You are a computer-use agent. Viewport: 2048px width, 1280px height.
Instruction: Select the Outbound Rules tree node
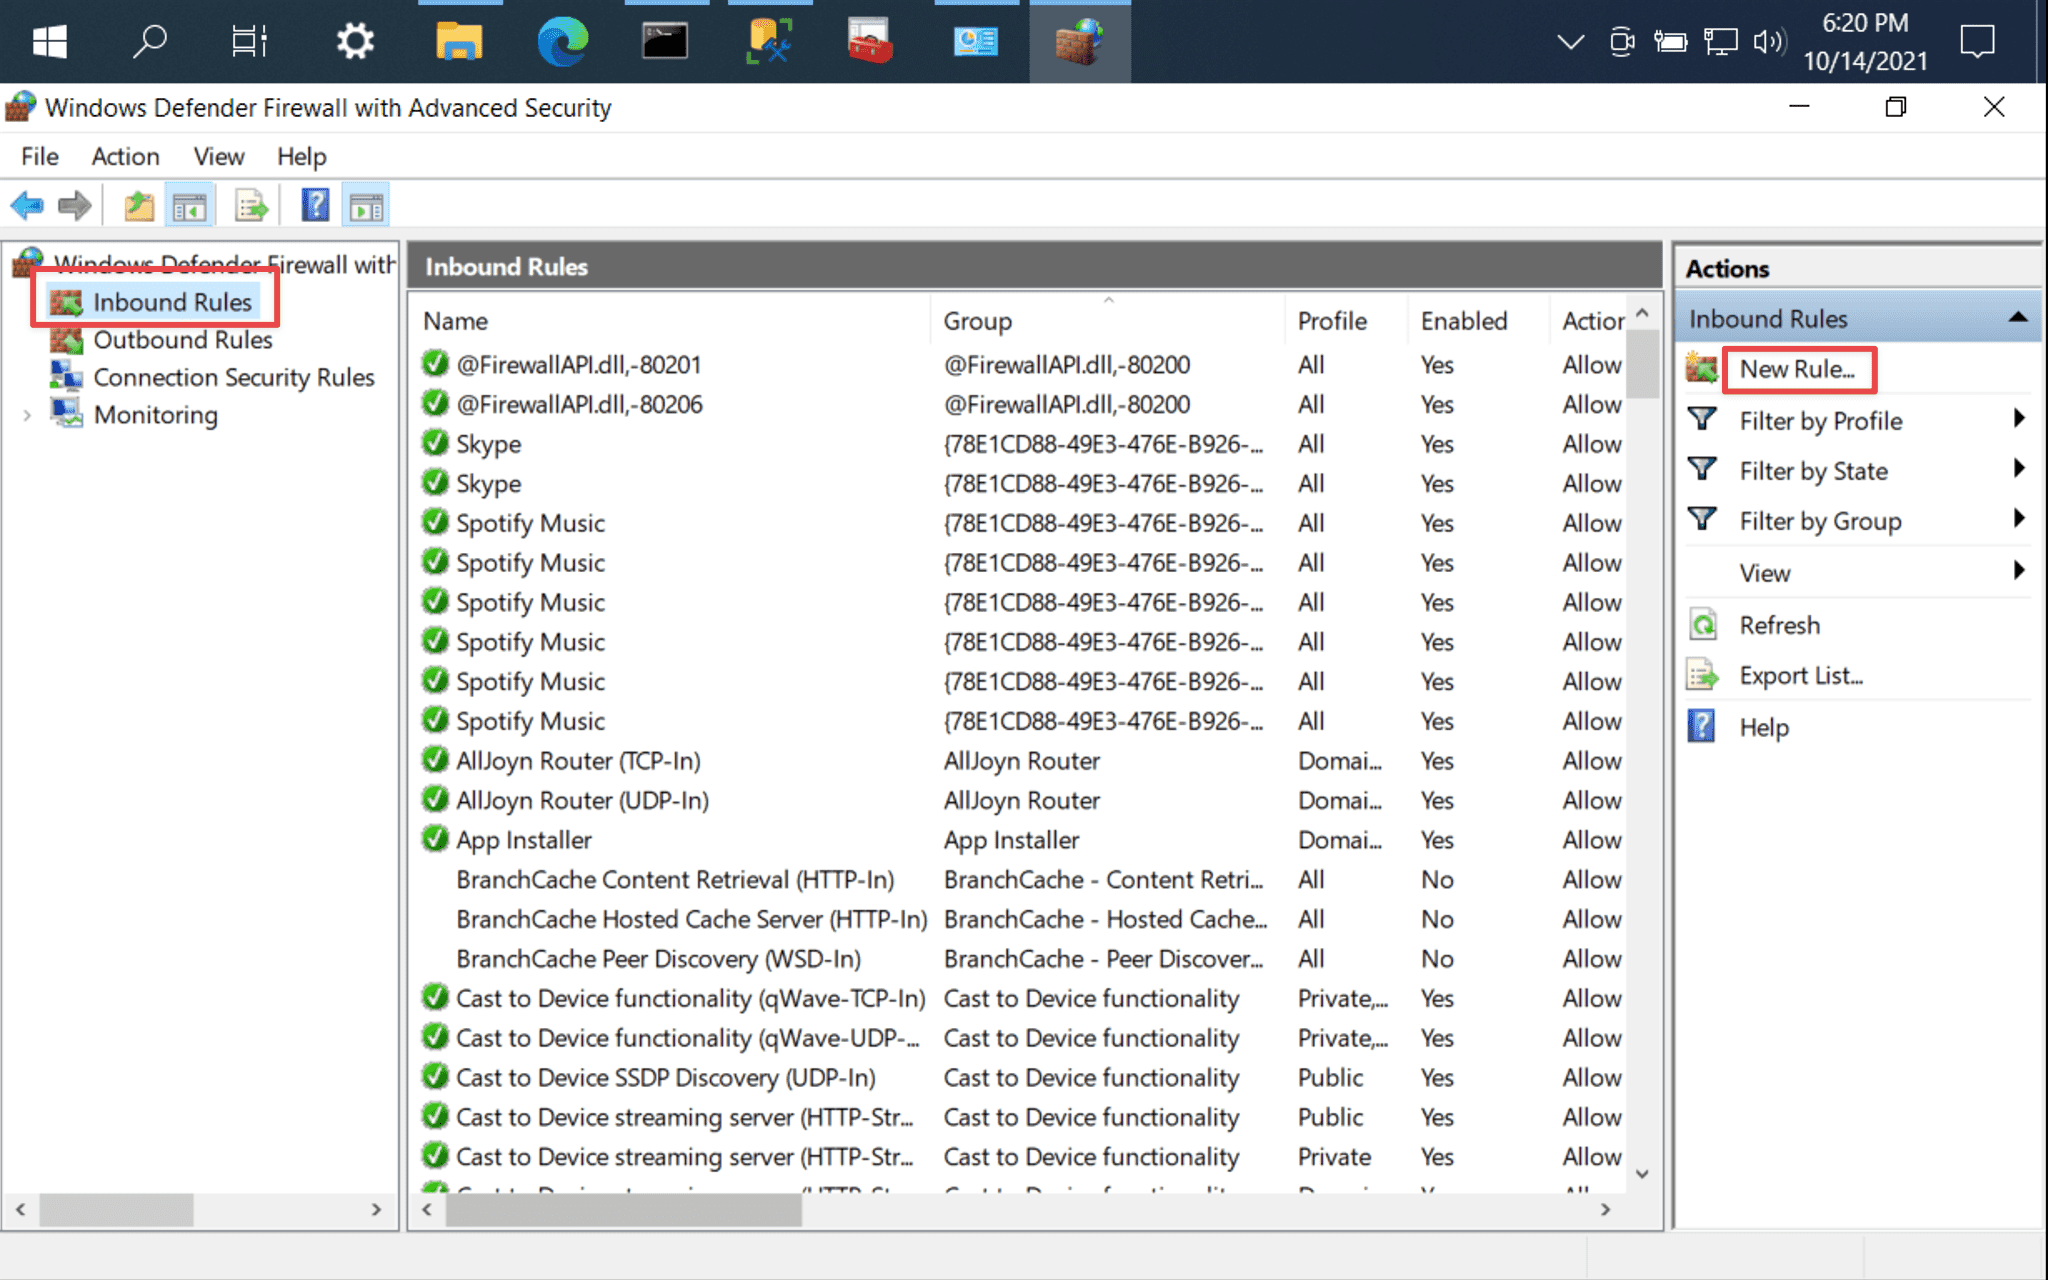[x=183, y=340]
